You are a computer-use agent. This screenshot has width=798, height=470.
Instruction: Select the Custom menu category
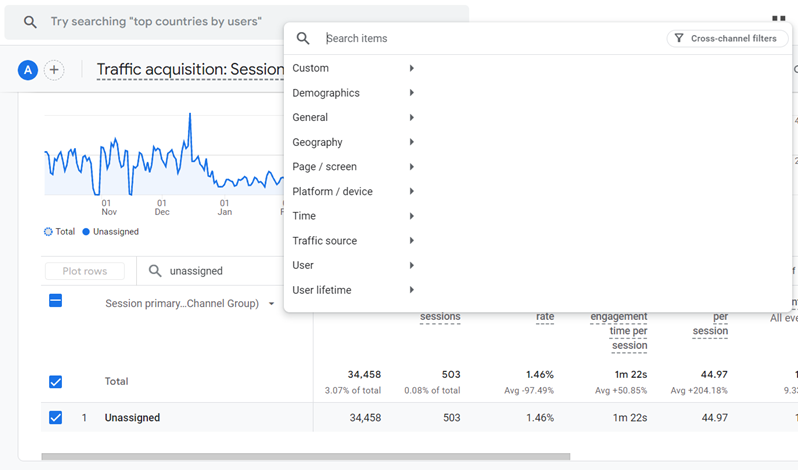click(x=310, y=68)
